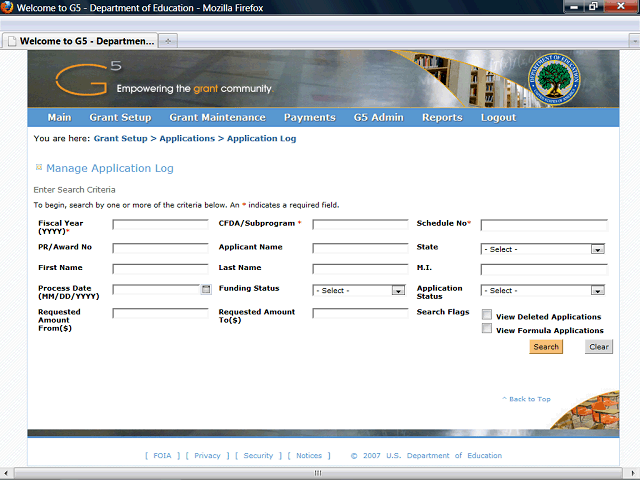Click the Search Flags label
Image resolution: width=640 pixels, height=480 pixels.
tap(443, 312)
